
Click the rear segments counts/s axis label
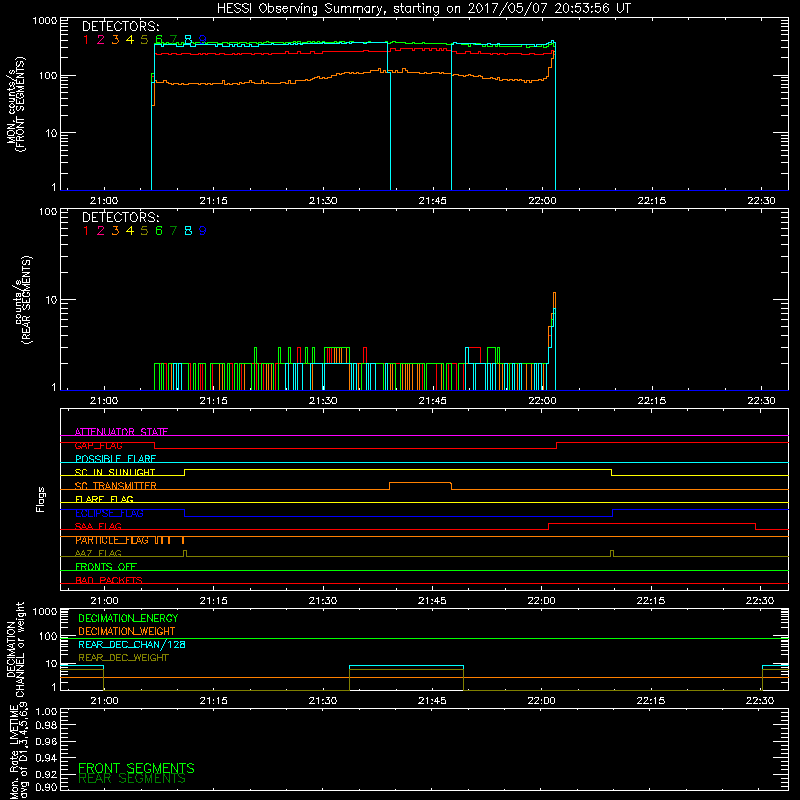pos(23,299)
